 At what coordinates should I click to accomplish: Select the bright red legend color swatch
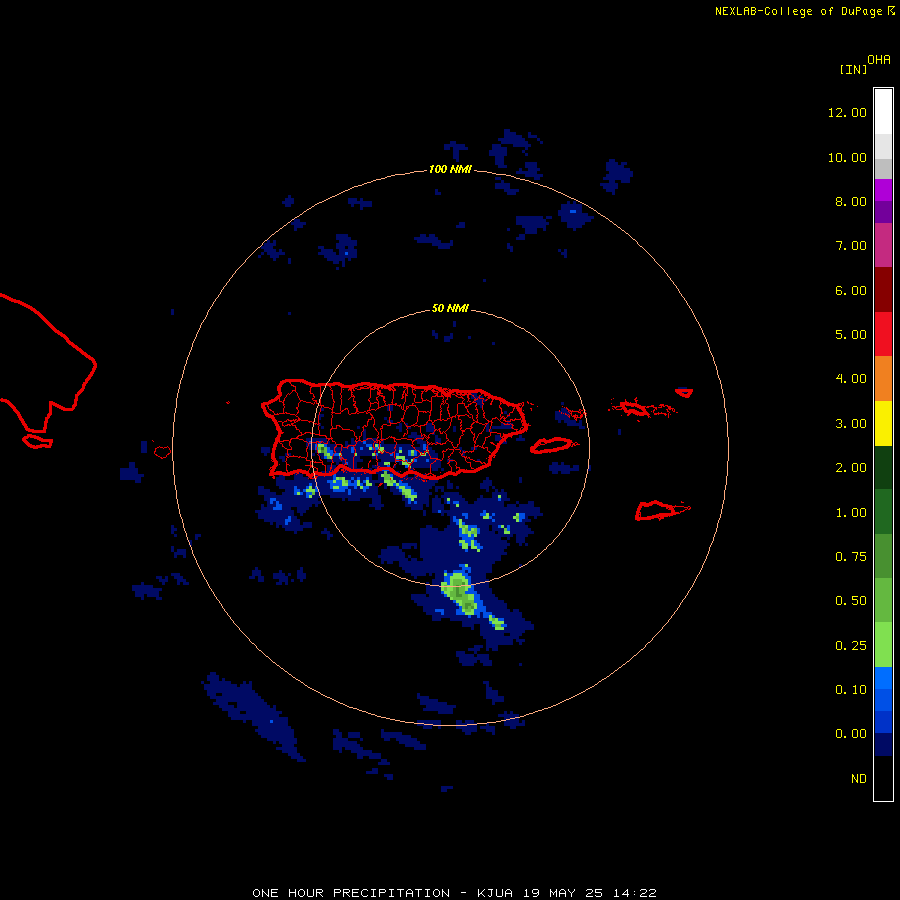click(x=883, y=334)
